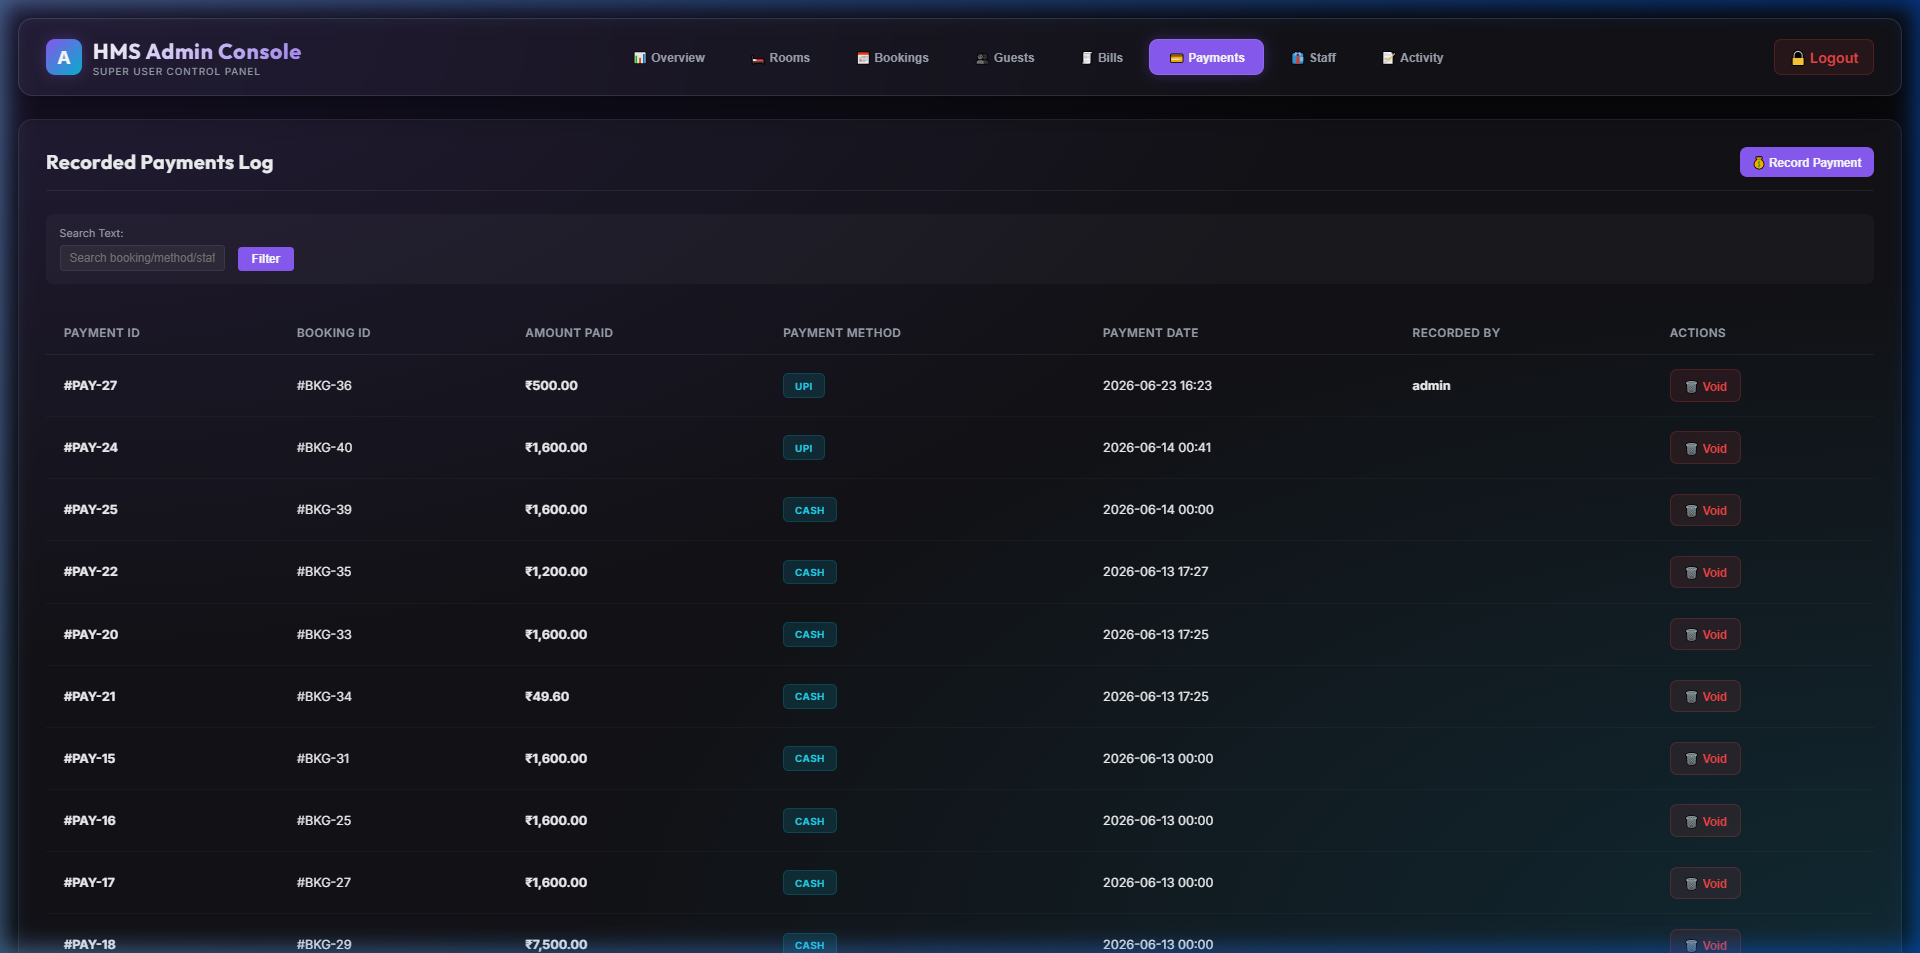This screenshot has height=953, width=1920.
Task: View the Activity tab
Action: [x=1412, y=57]
